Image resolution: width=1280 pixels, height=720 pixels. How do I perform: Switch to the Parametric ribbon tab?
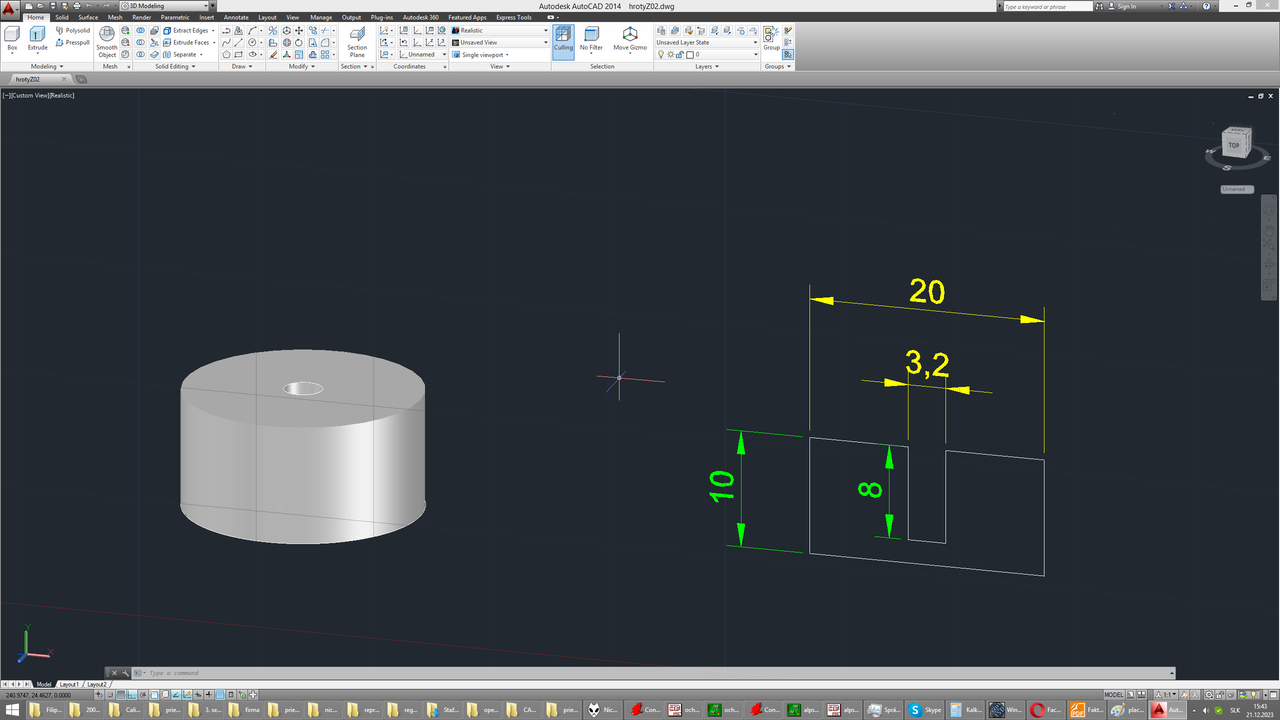pos(175,17)
